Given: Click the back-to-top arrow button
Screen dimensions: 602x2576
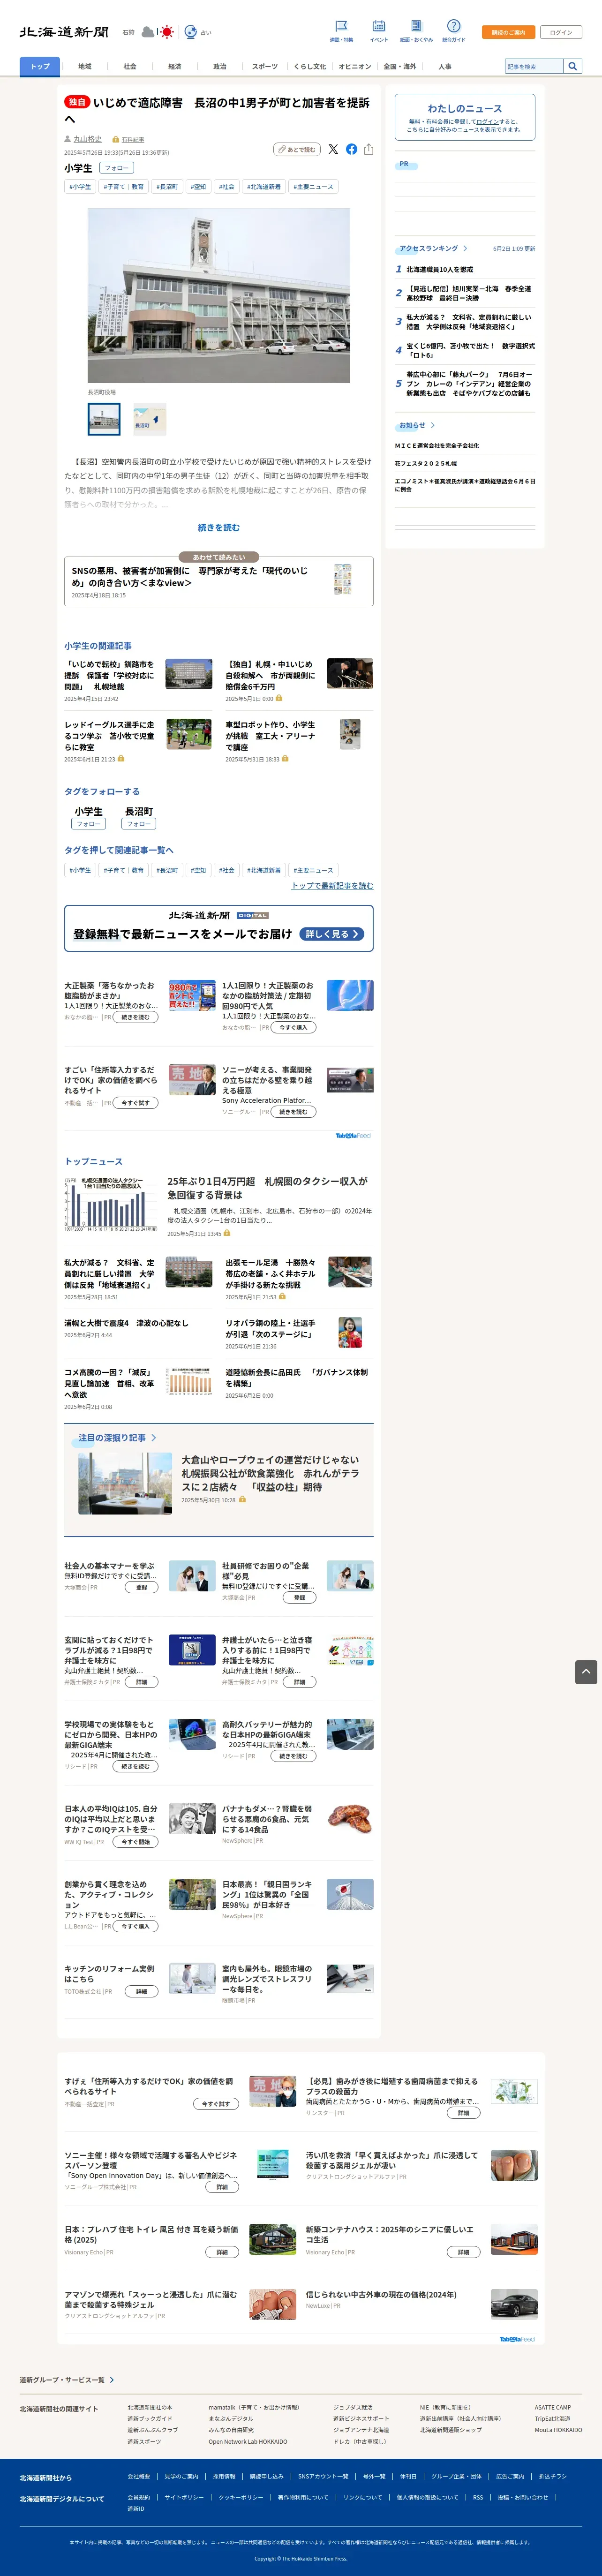Looking at the screenshot, I should coord(586,1671).
